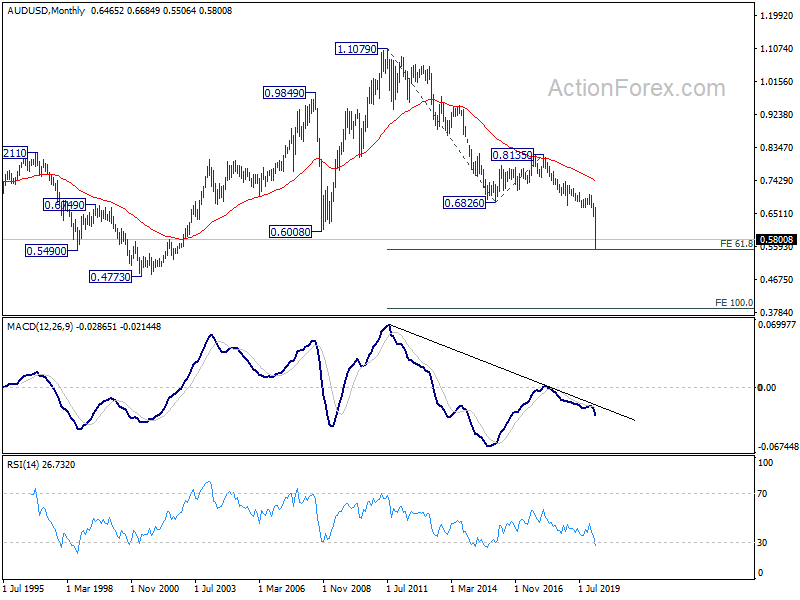Select the 0.47730 bottom price label
The height and width of the screenshot is (600, 800).
point(110,277)
